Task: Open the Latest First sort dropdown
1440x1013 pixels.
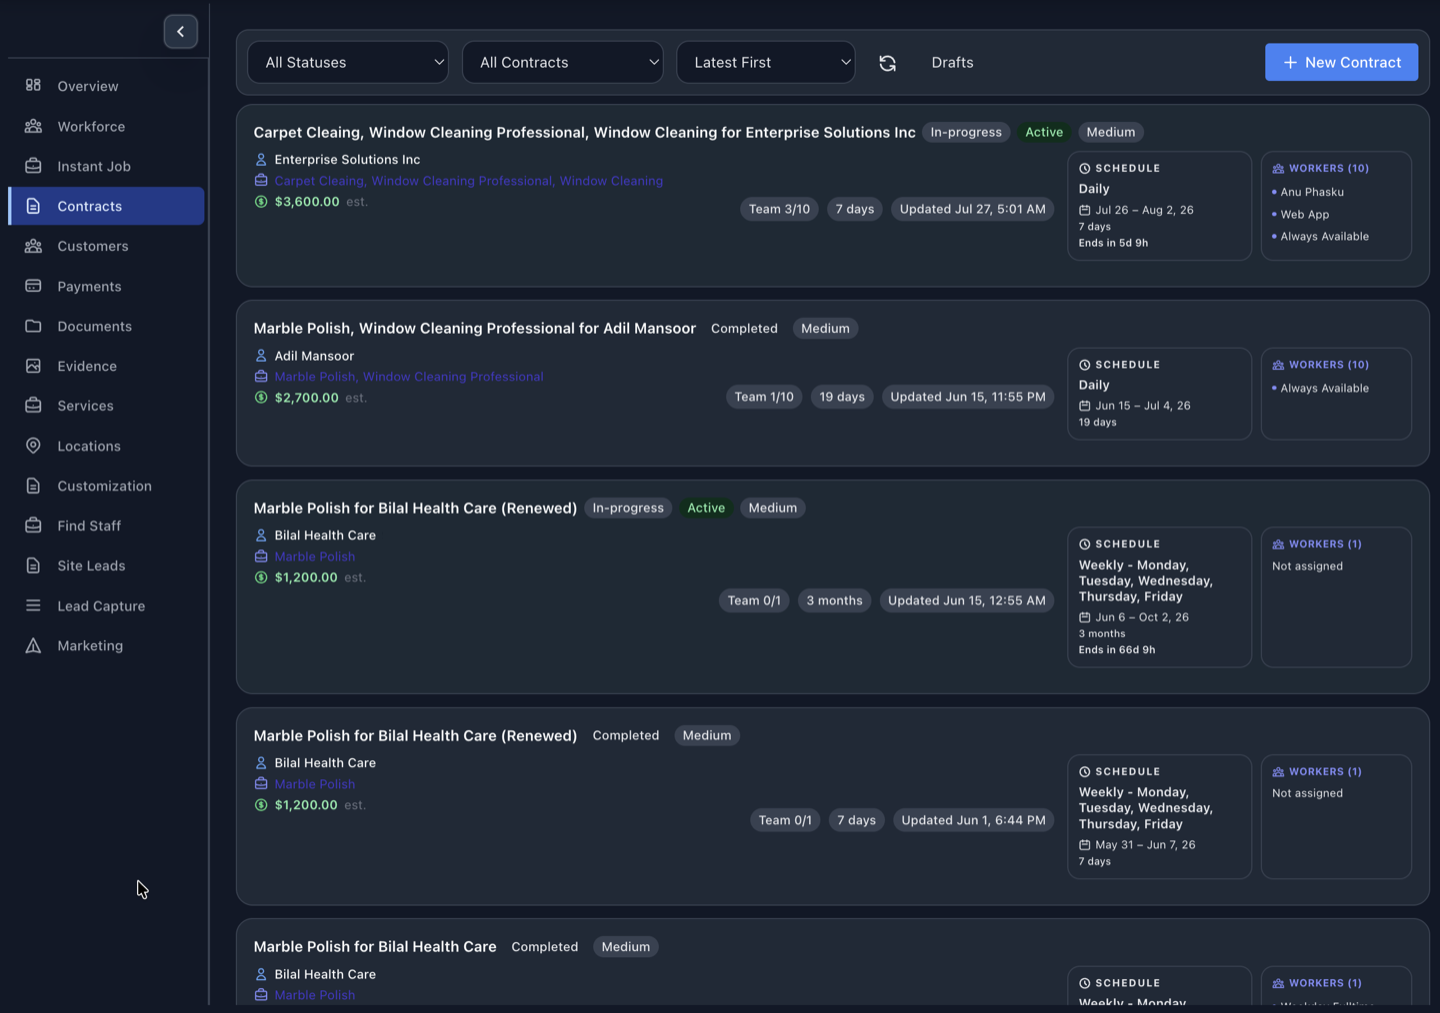Action: [766, 62]
